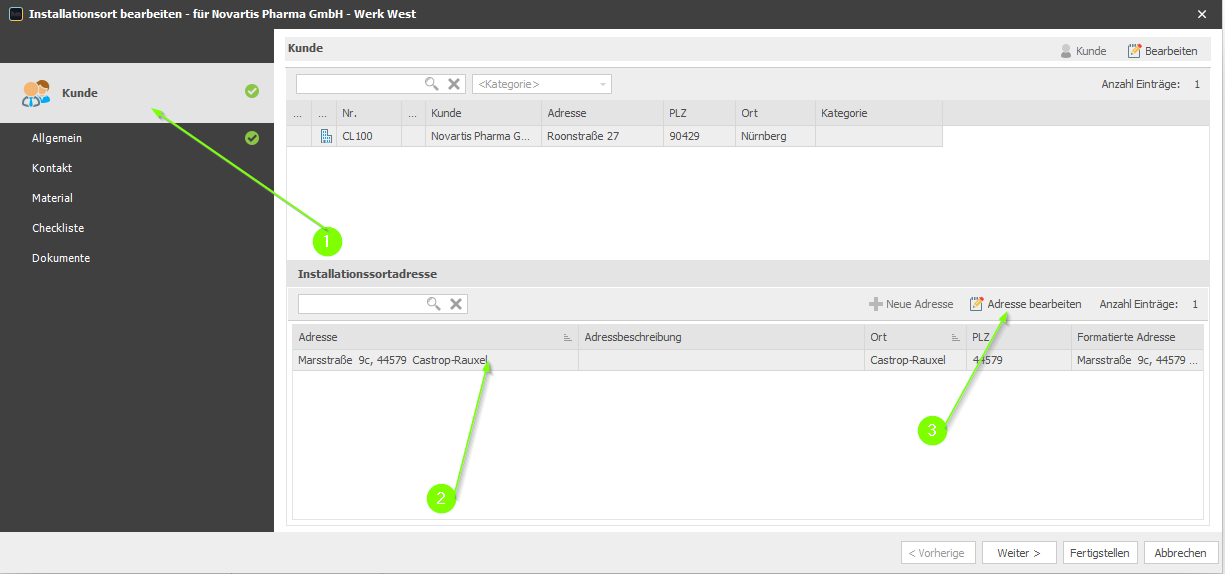Click the Weiter button
Screen dimensions: 1225x574
(x=1019, y=553)
